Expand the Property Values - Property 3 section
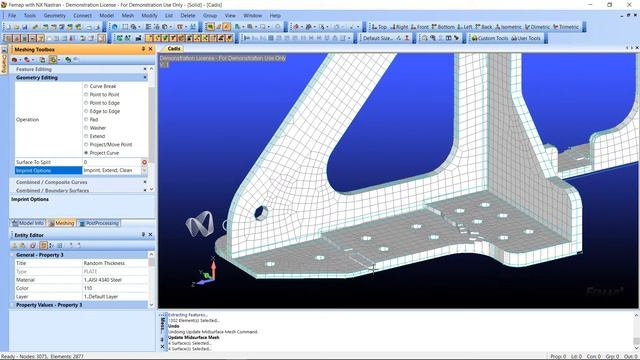The image size is (640, 360). coord(12,305)
